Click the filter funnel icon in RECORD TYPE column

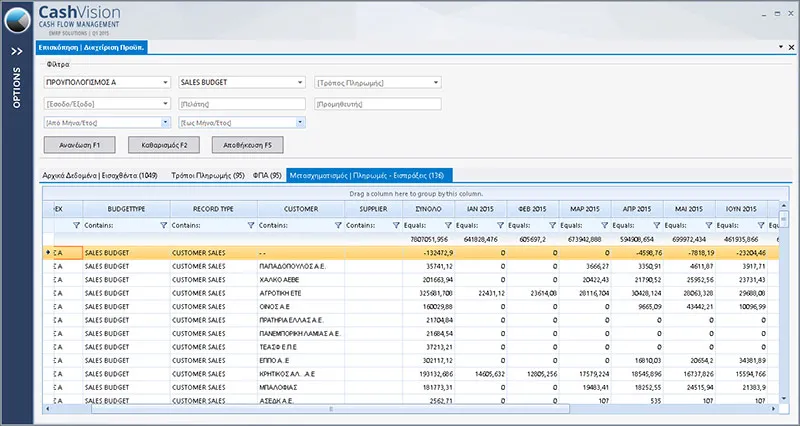[x=251, y=225]
